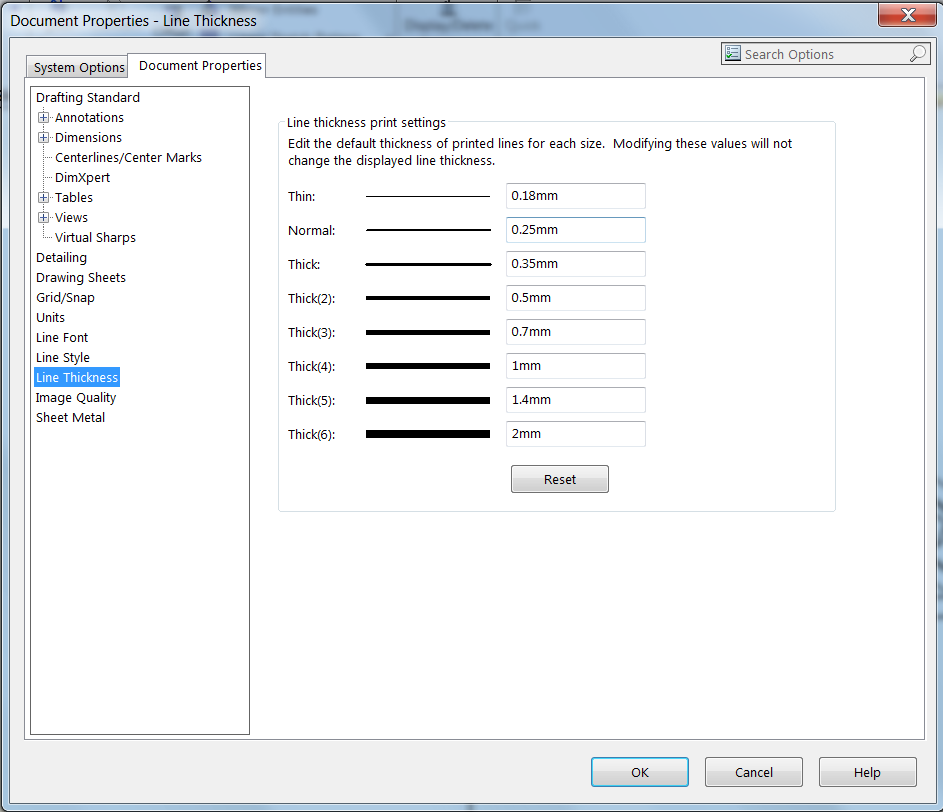Screen dimensions: 943x812
Task: Expand the Tables tree node
Action: pos(43,197)
